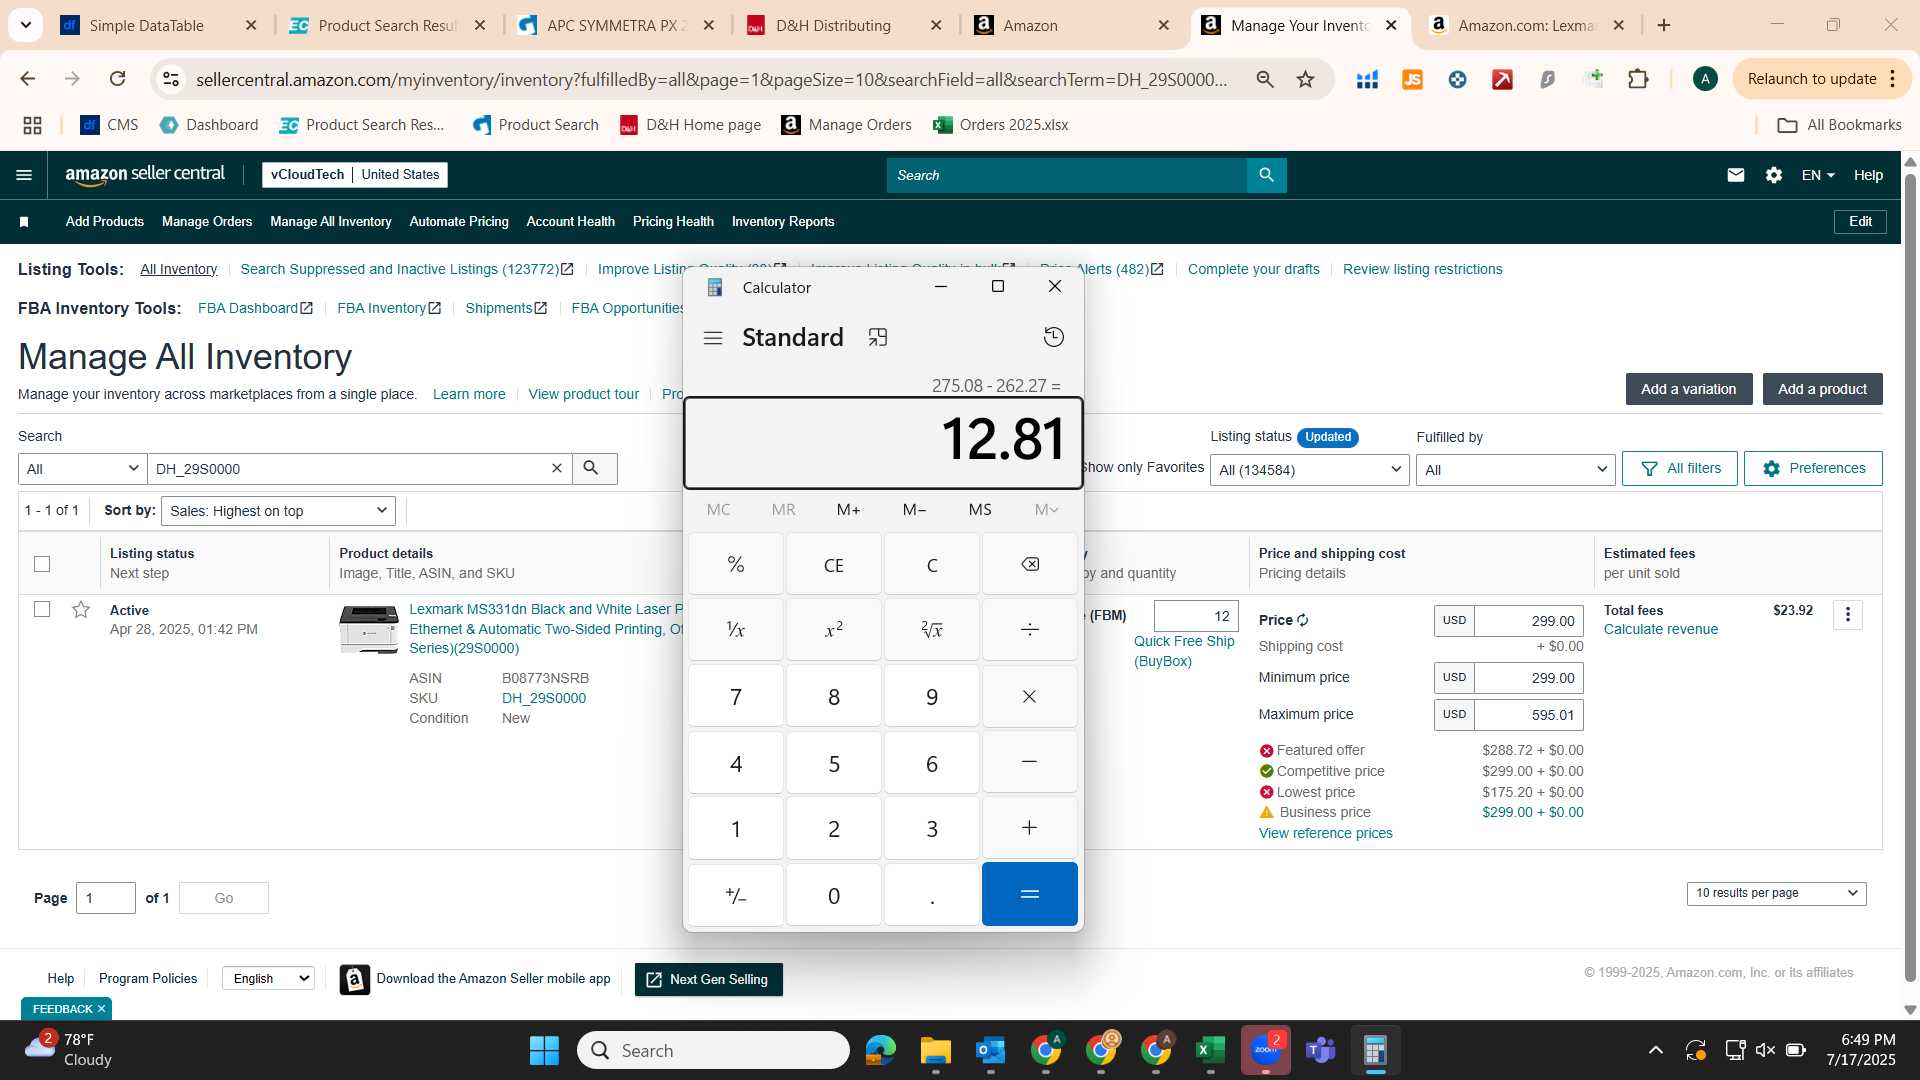This screenshot has height=1080, width=1920.
Task: Open the bookmark flag icon in navigation bar
Action: click(x=24, y=222)
